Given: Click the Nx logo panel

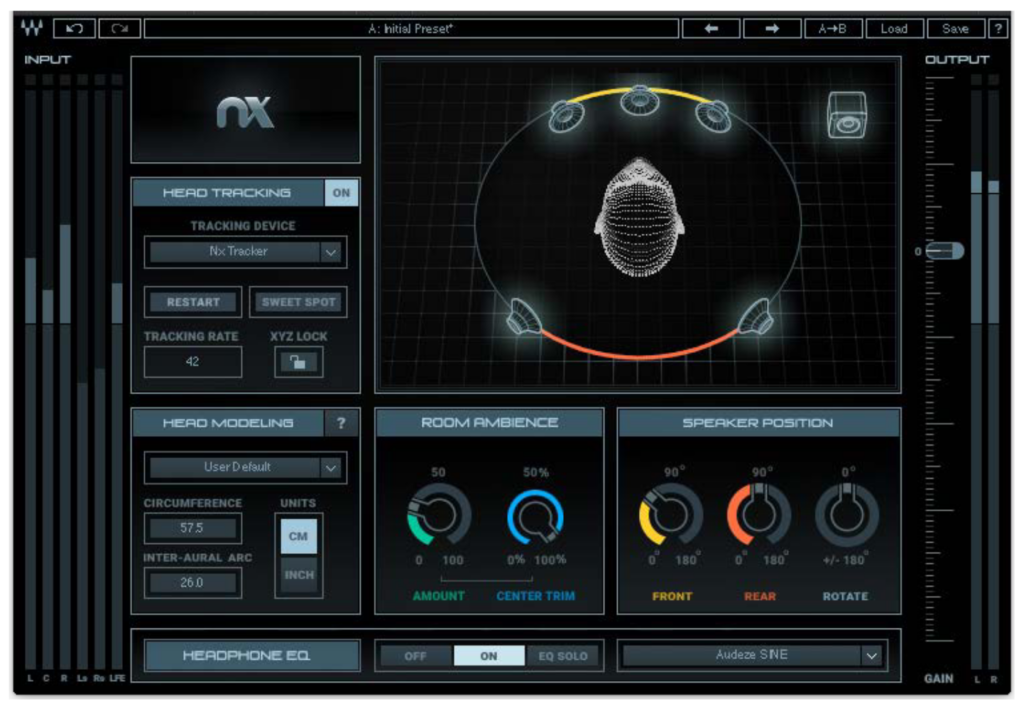Looking at the screenshot, I should 246,110.
